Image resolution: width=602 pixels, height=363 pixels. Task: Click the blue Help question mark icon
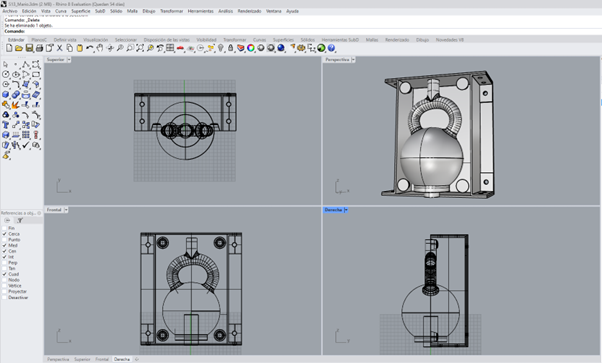click(x=331, y=48)
